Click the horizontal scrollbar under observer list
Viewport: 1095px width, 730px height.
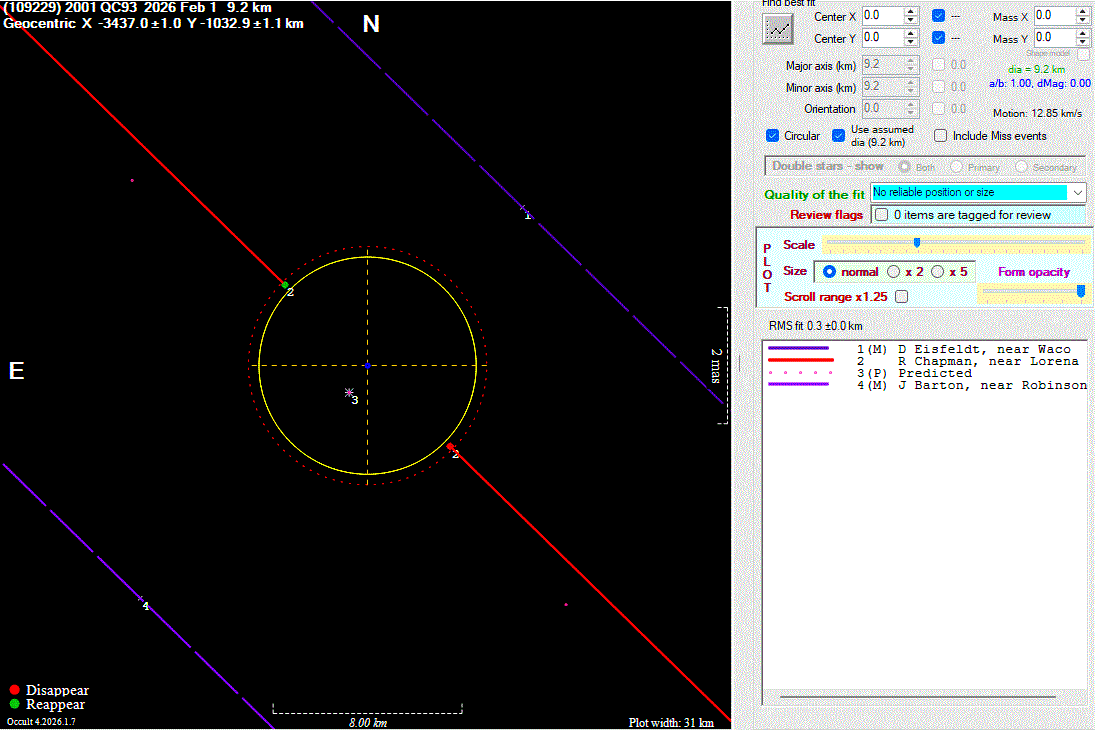tap(917, 697)
